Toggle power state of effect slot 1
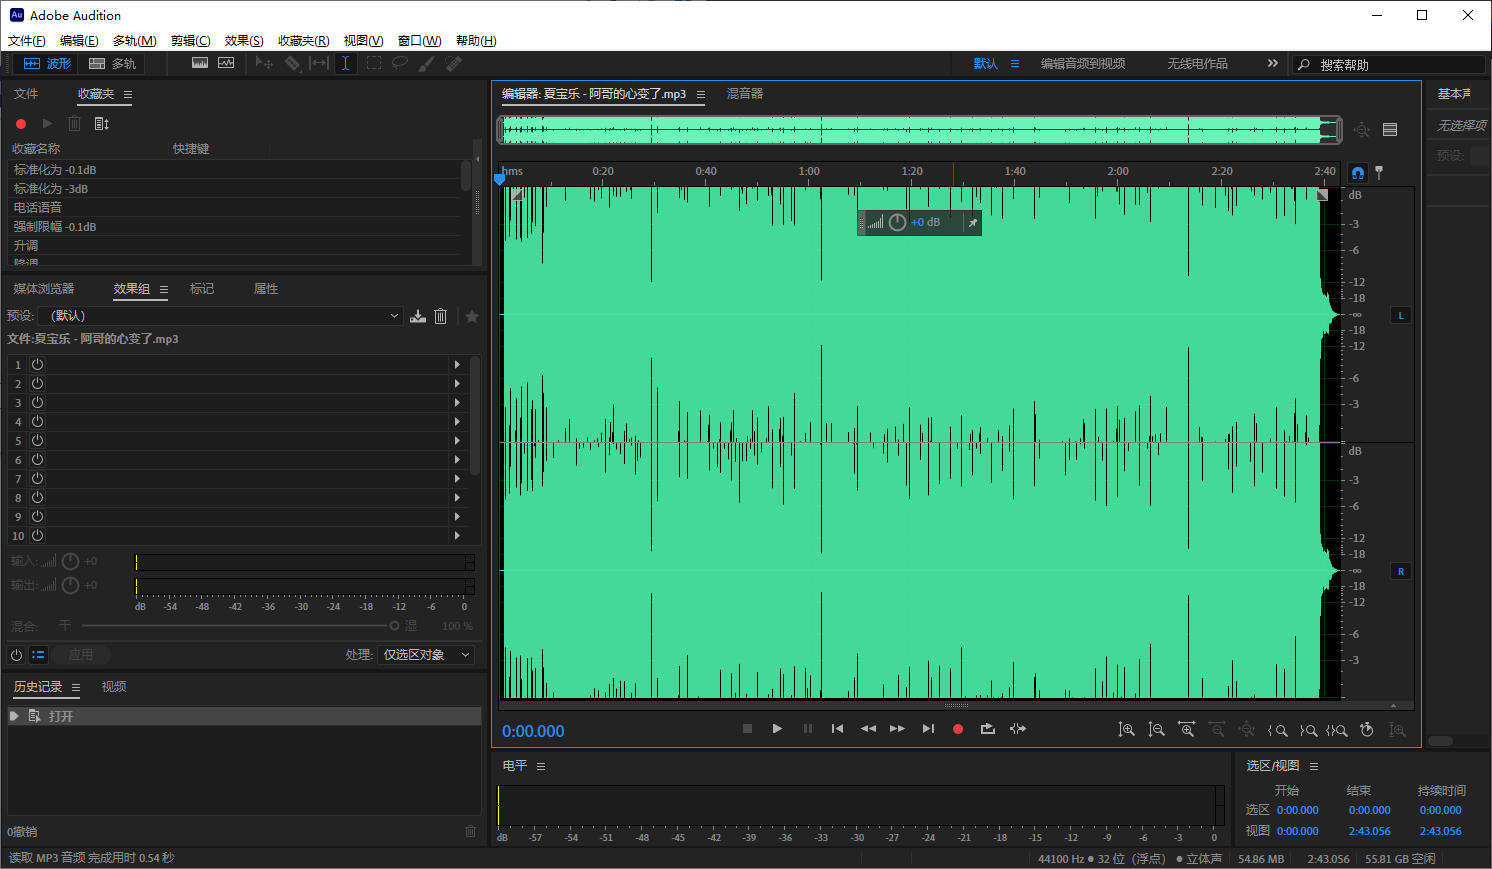The height and width of the screenshot is (869, 1492). click(x=37, y=365)
